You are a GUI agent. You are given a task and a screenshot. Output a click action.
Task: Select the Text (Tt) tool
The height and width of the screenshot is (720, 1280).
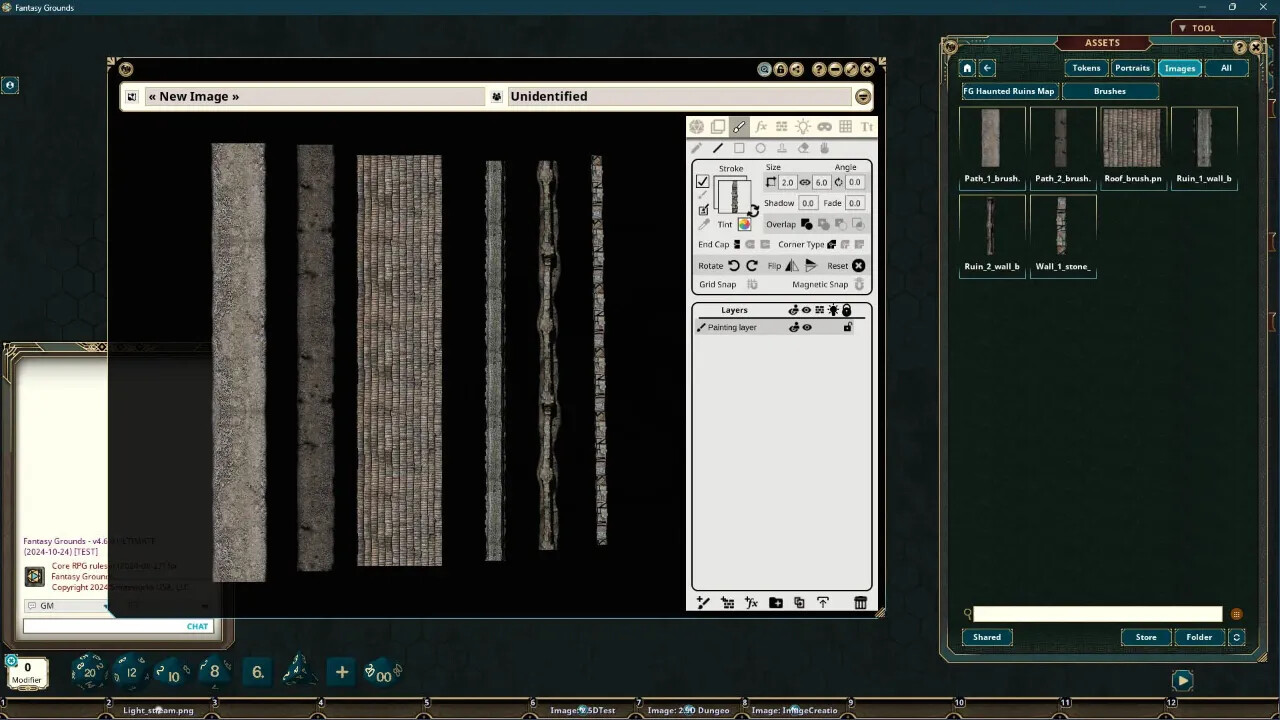[867, 127]
